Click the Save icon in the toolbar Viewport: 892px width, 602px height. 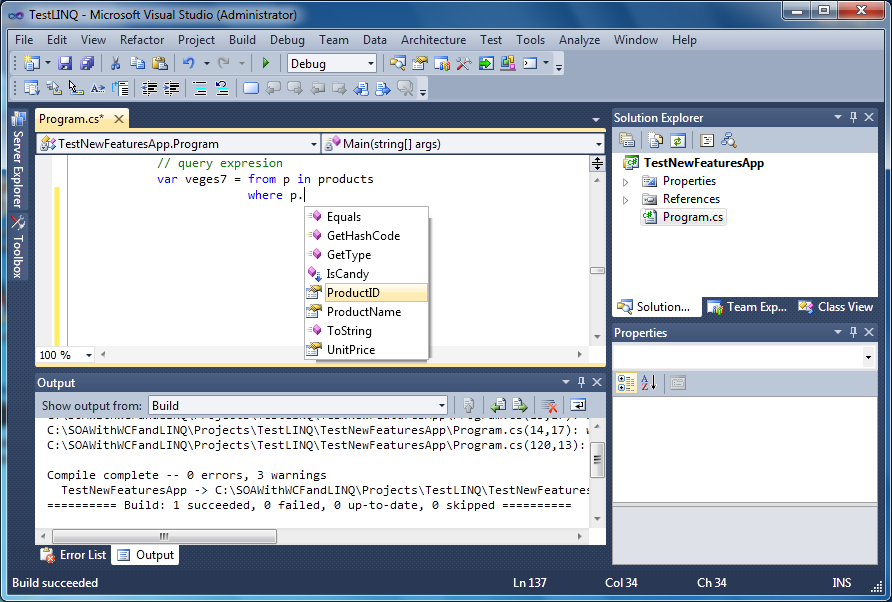(65, 63)
